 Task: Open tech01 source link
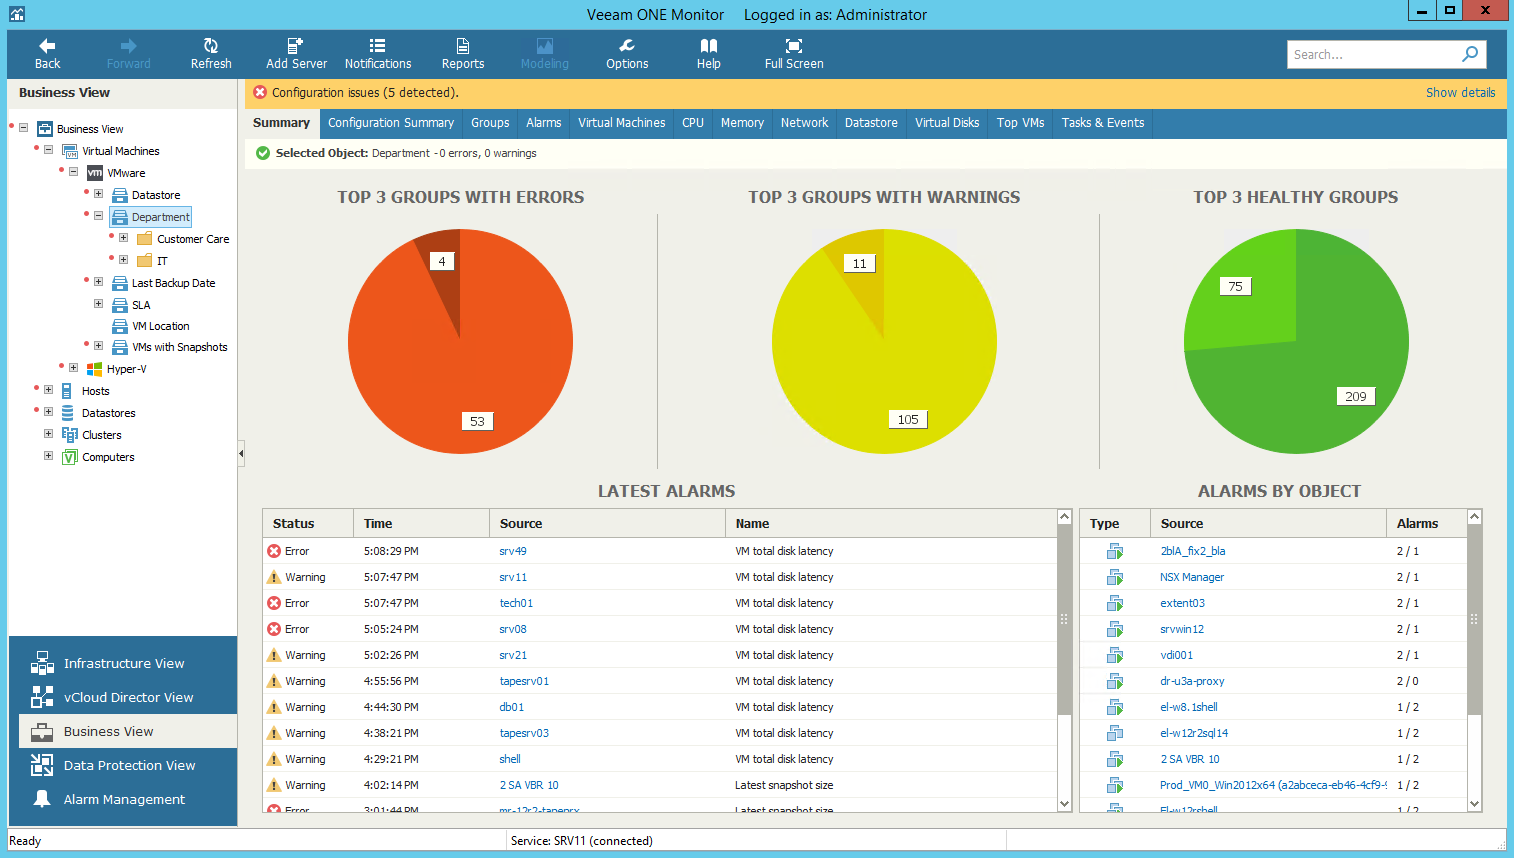516,603
